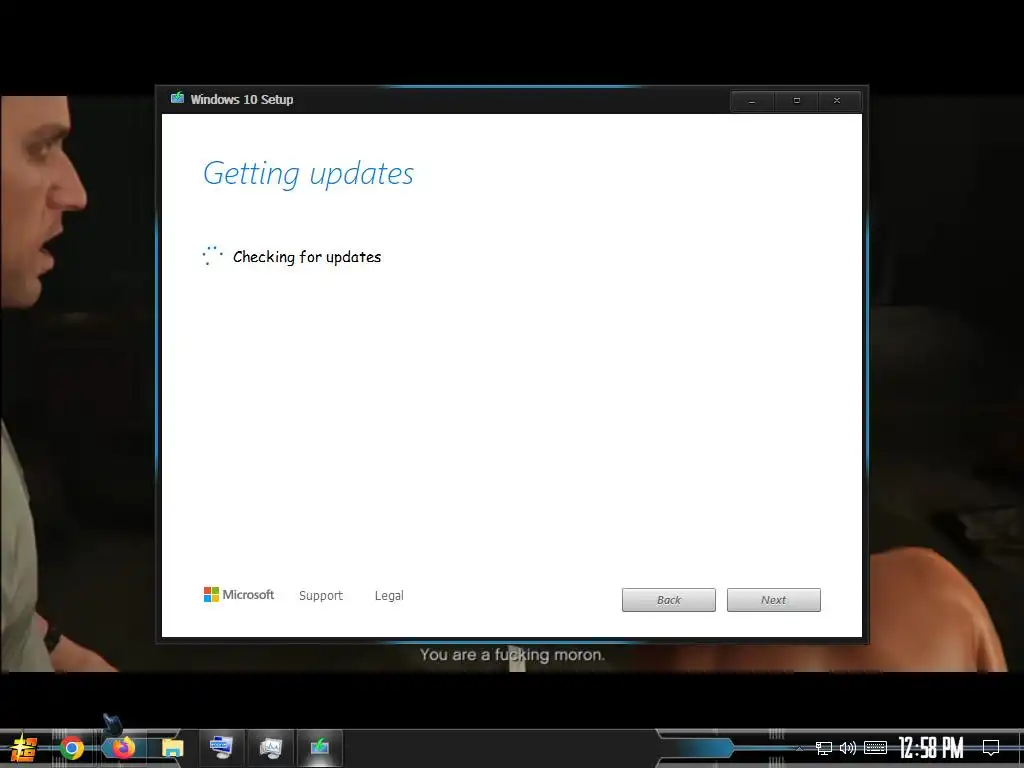Maximize the Windows 10 Setup window
The height and width of the screenshot is (768, 1024).
(796, 101)
